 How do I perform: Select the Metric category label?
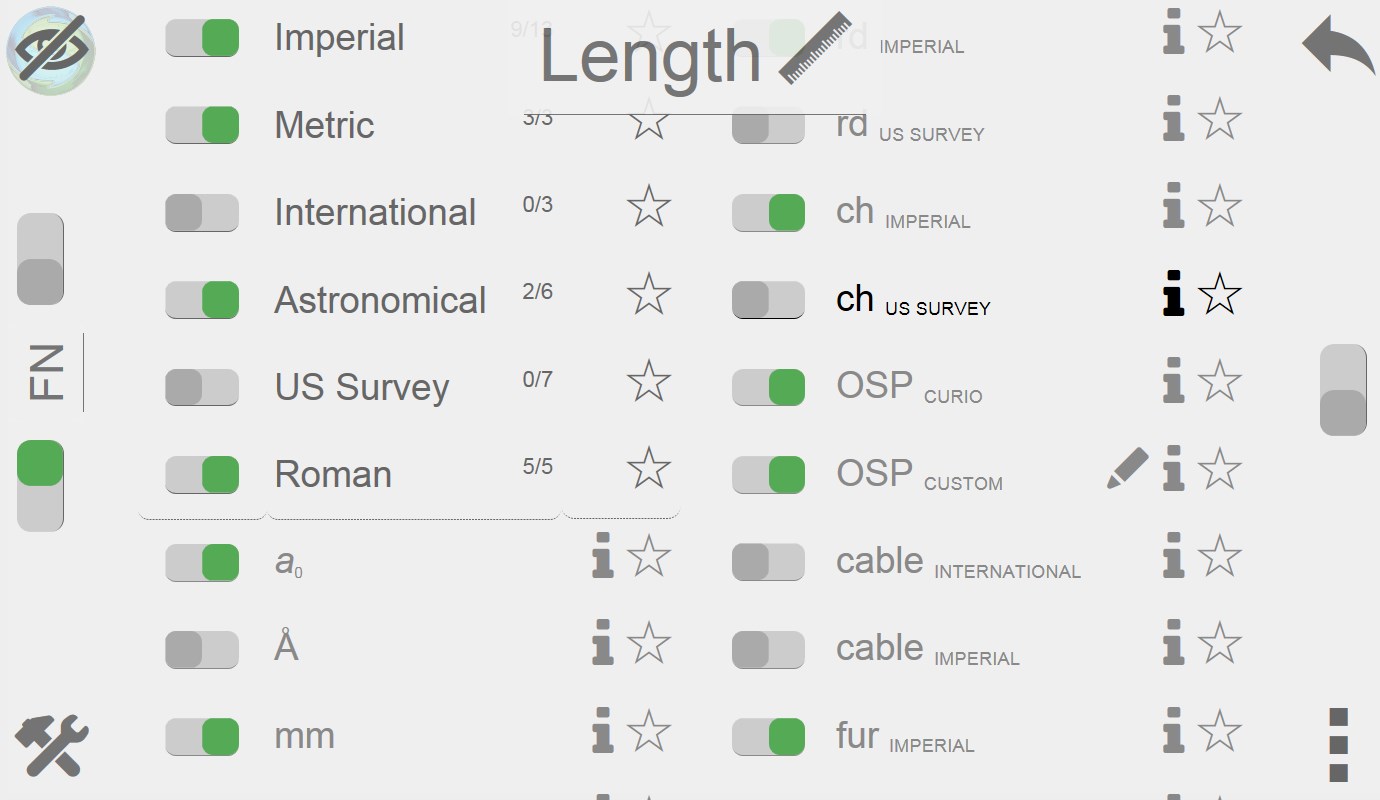[324, 125]
